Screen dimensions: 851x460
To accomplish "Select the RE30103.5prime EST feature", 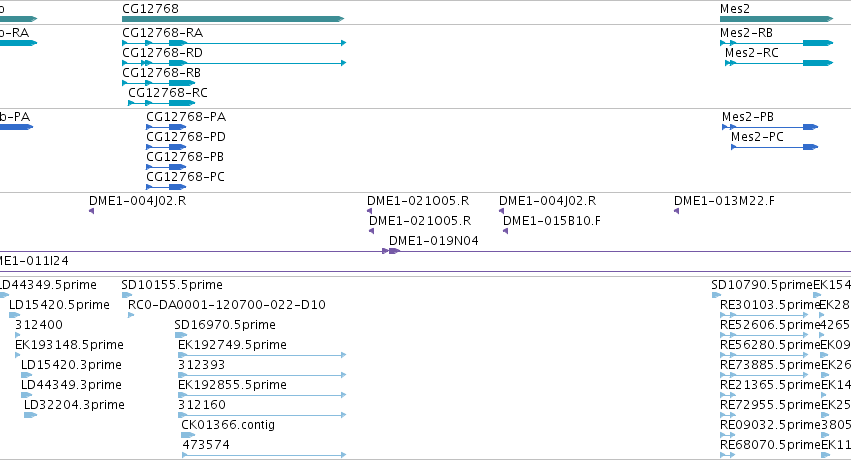I will (765, 315).
